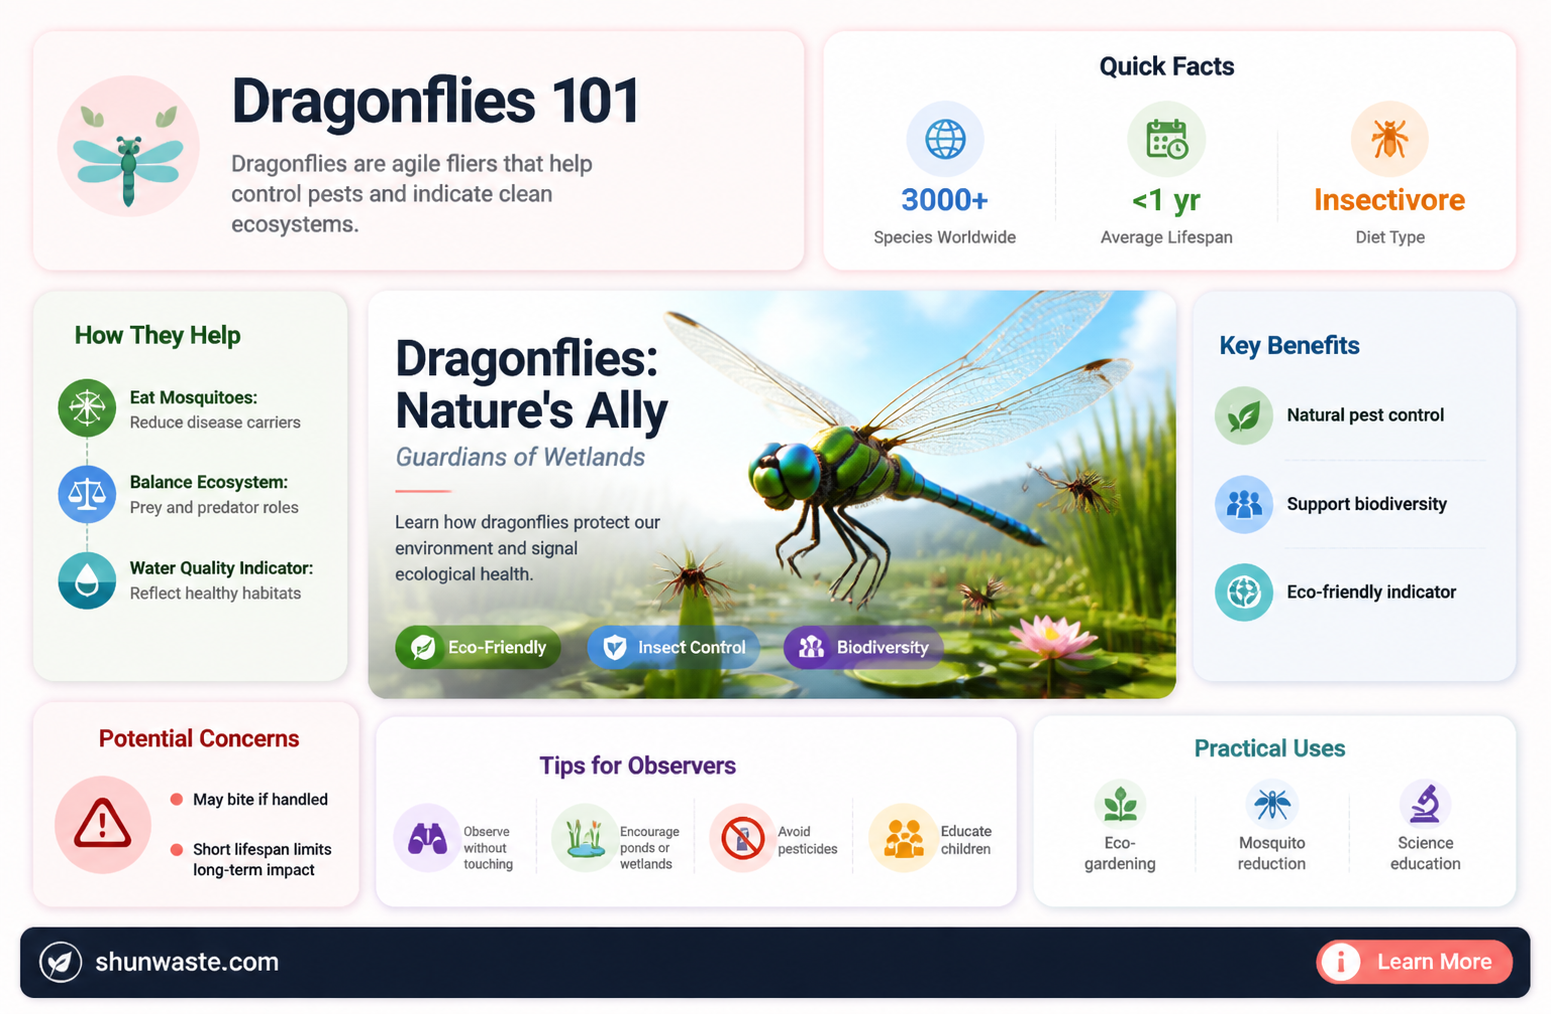The image size is (1551, 1014).
Task: Click the Species Worldwide caption
Action: (x=945, y=237)
